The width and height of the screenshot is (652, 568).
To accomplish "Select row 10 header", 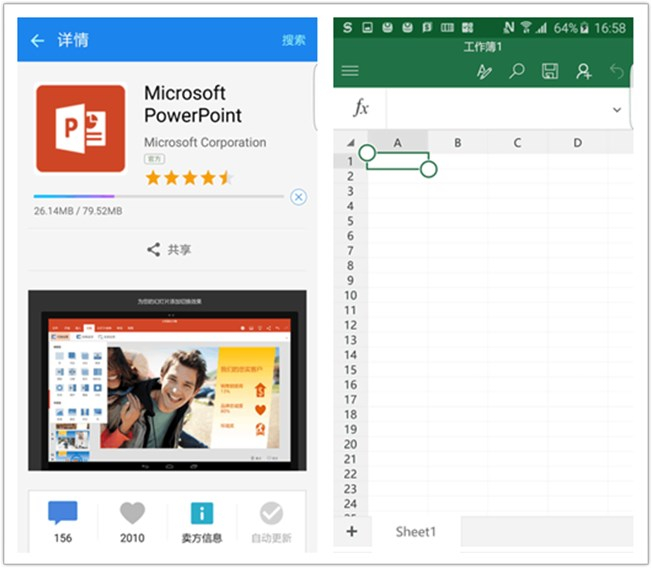I will pyautogui.click(x=351, y=295).
